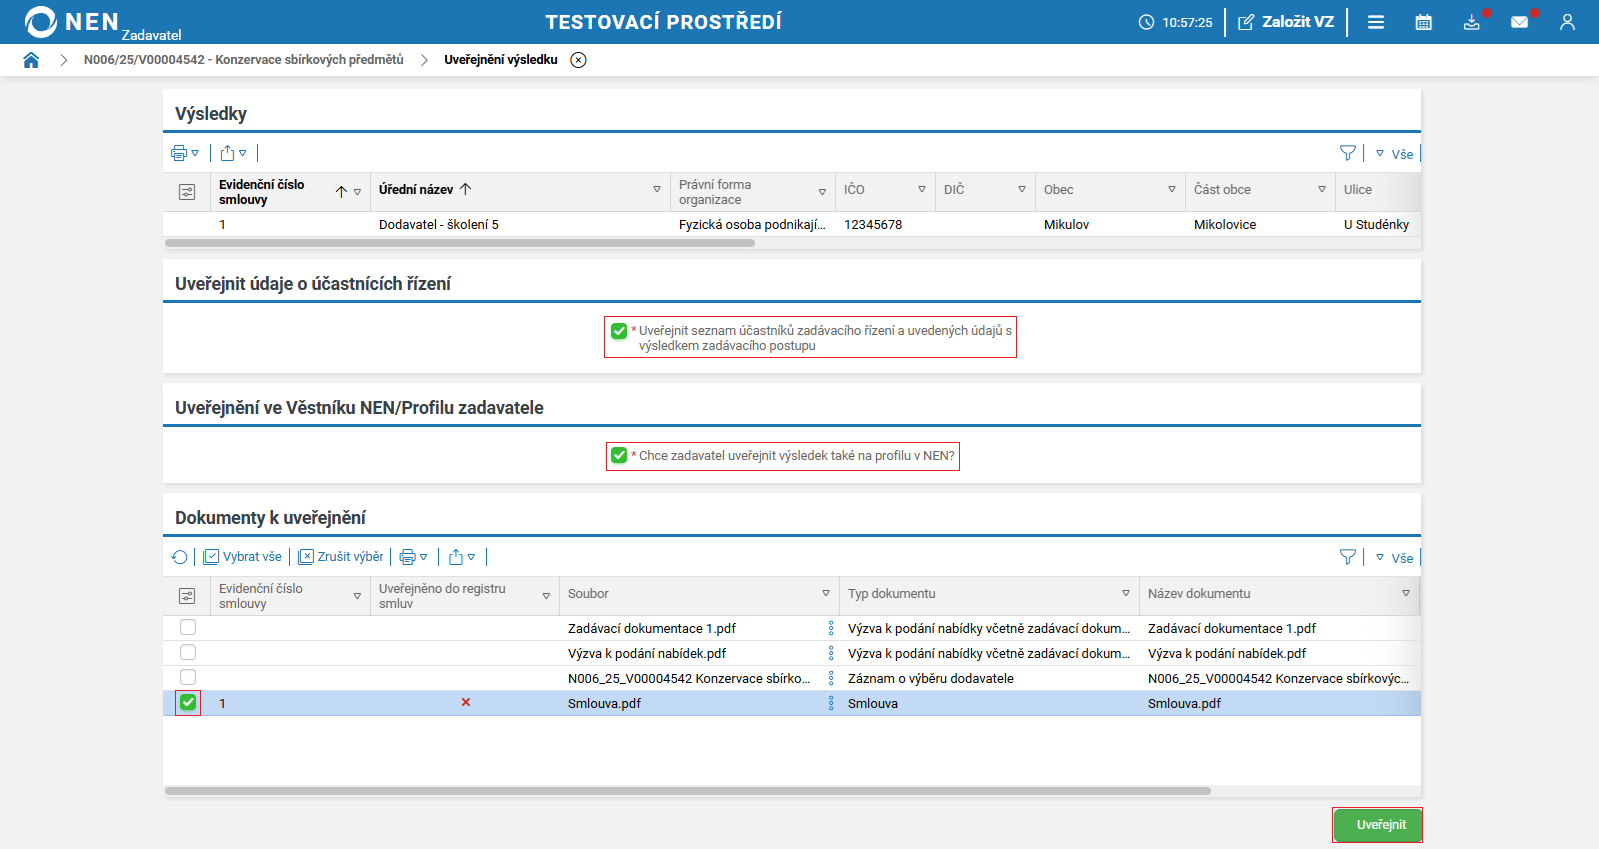Click the Založit VZ button

point(1286,22)
